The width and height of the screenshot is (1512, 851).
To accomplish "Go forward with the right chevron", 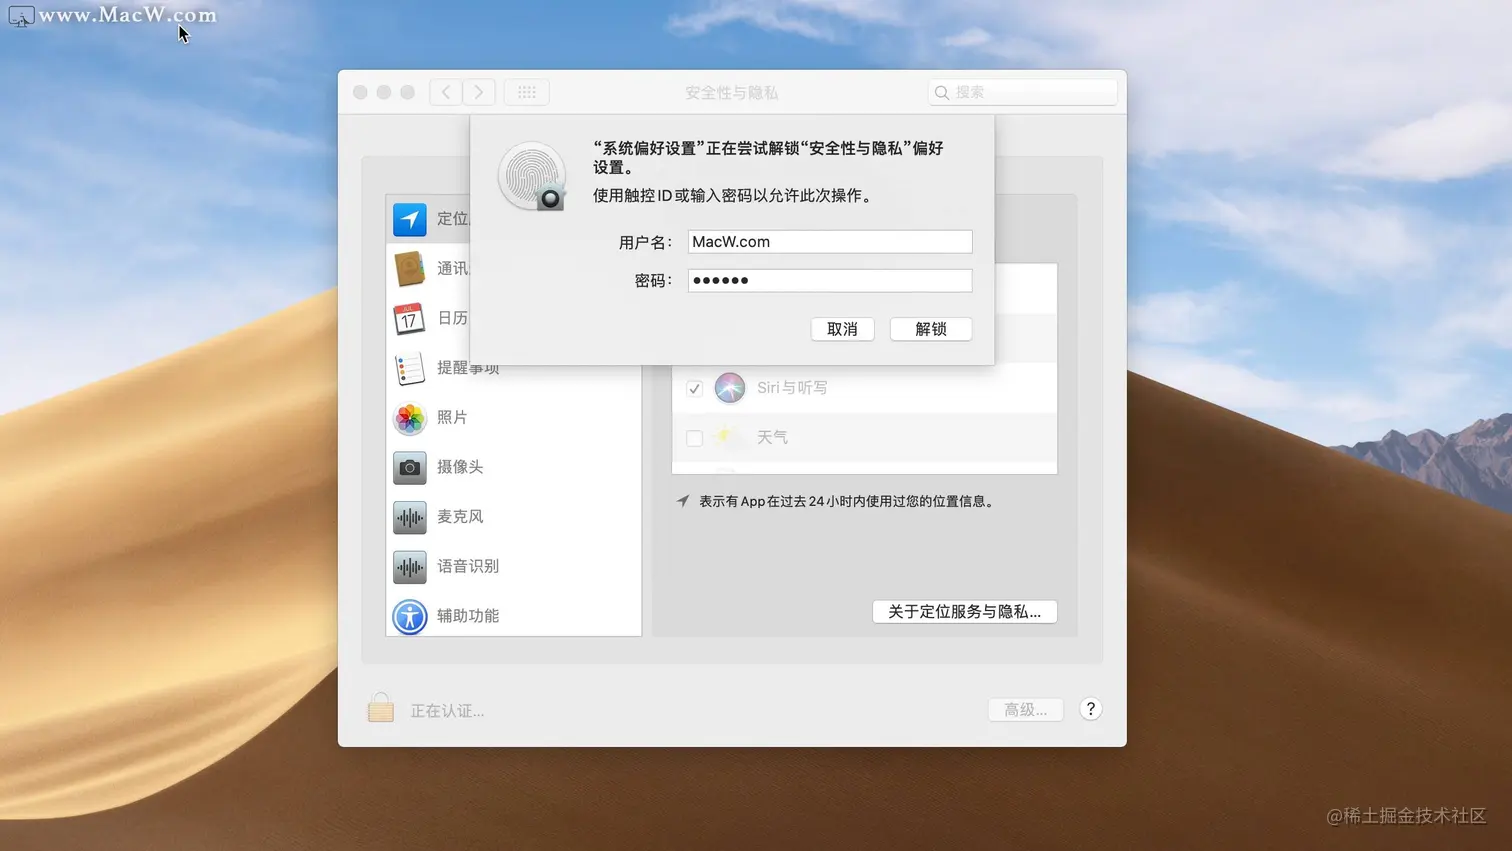I will click(x=479, y=92).
